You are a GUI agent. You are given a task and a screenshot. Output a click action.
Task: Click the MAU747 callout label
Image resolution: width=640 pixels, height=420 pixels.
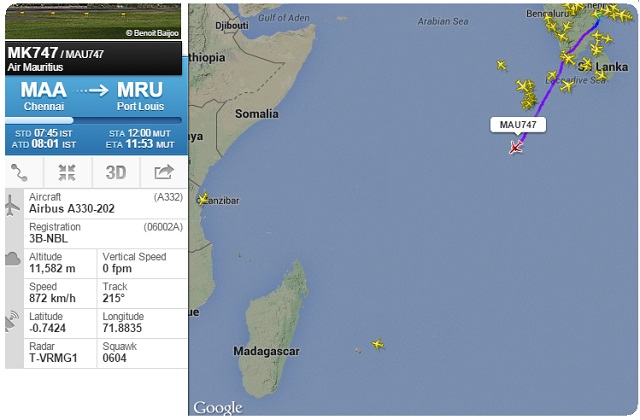(518, 125)
